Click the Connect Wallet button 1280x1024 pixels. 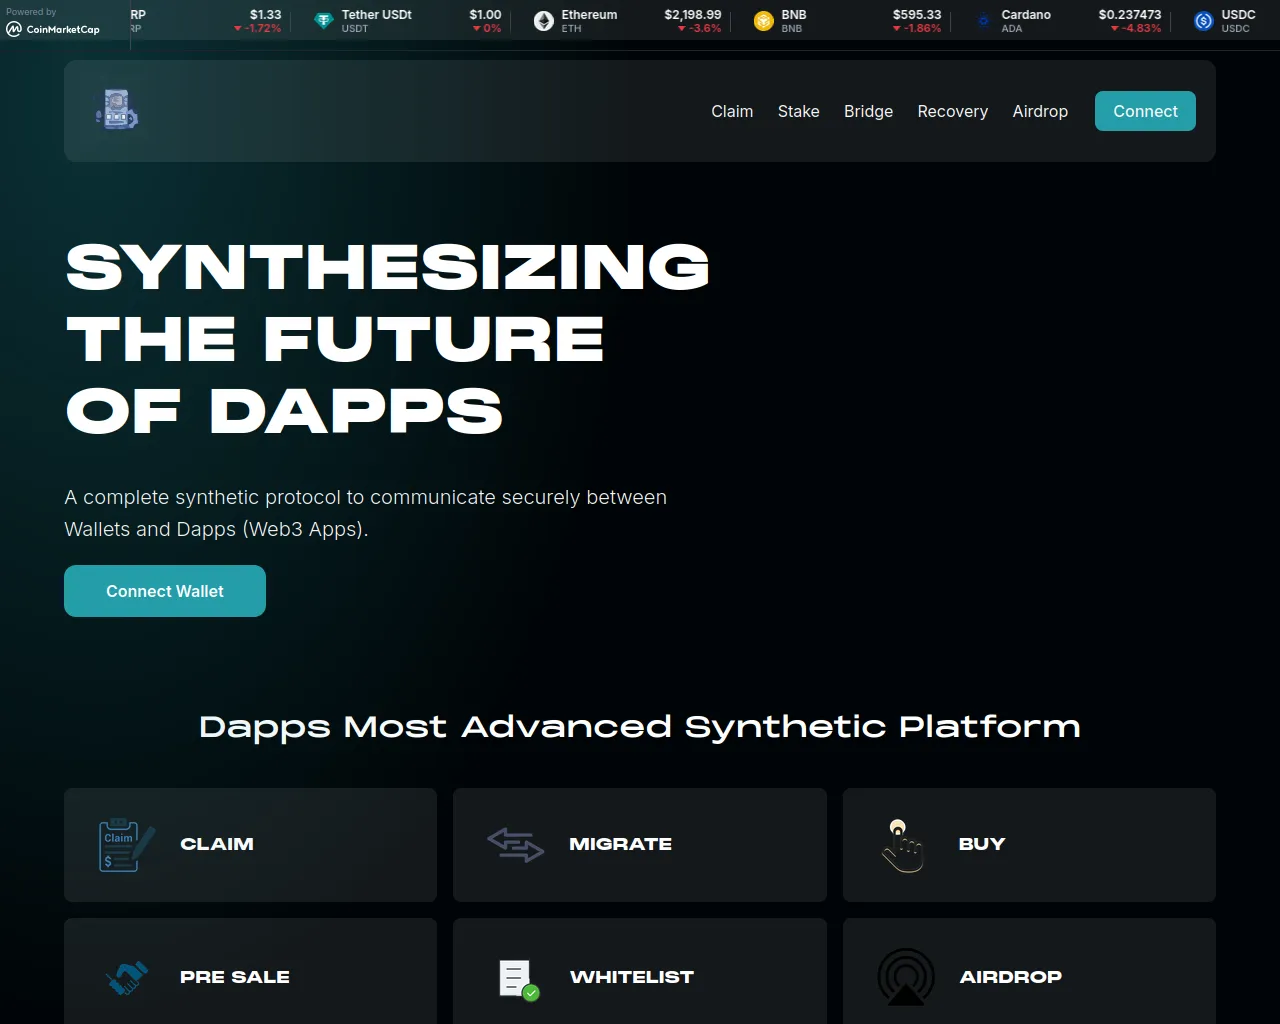(x=165, y=591)
